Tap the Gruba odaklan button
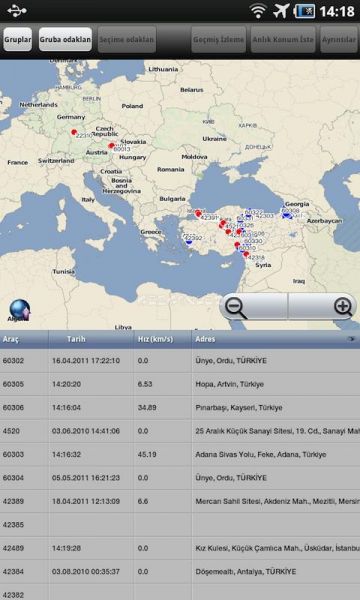Viewport: 360px width, 600px height. [65, 39]
